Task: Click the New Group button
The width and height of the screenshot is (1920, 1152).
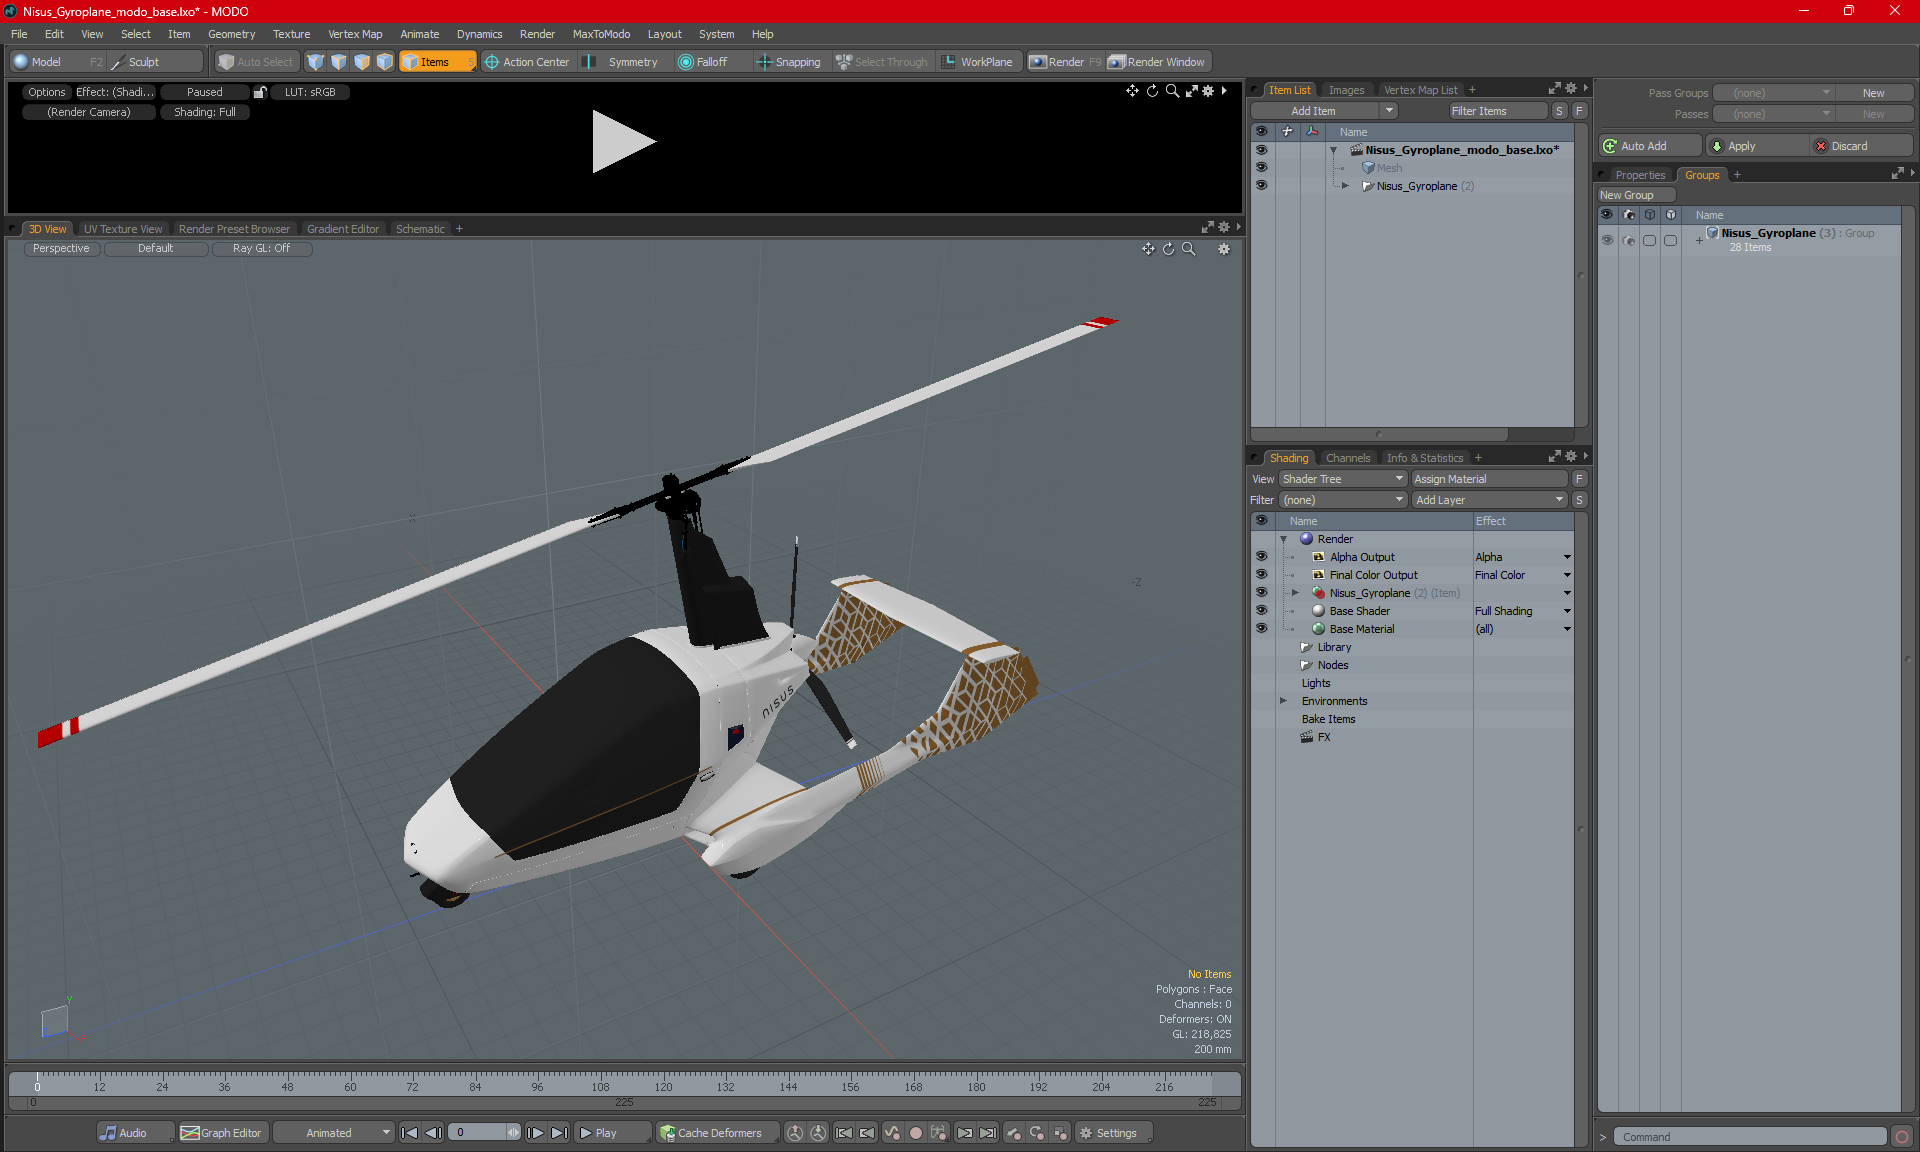Action: [1634, 195]
